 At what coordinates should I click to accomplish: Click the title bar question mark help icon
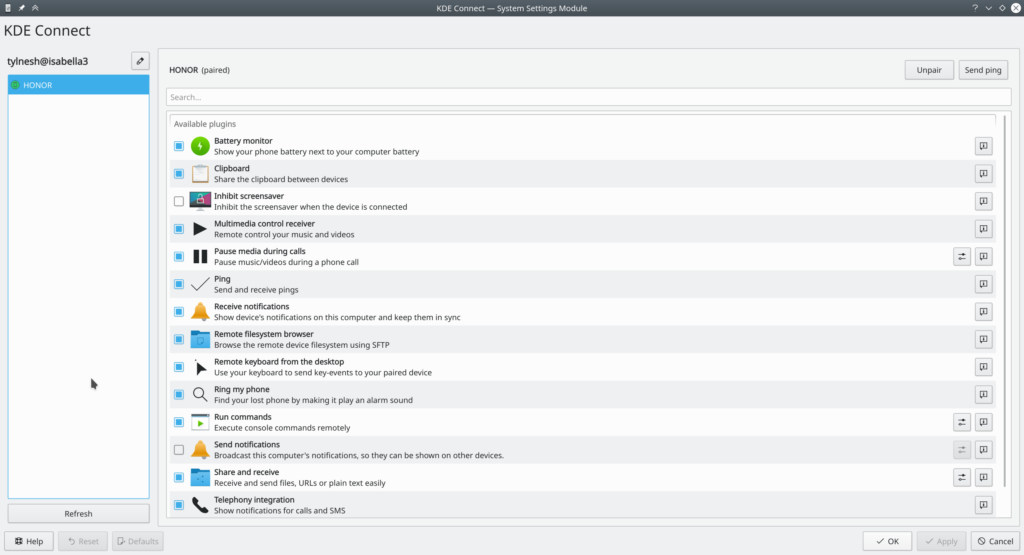975,8
